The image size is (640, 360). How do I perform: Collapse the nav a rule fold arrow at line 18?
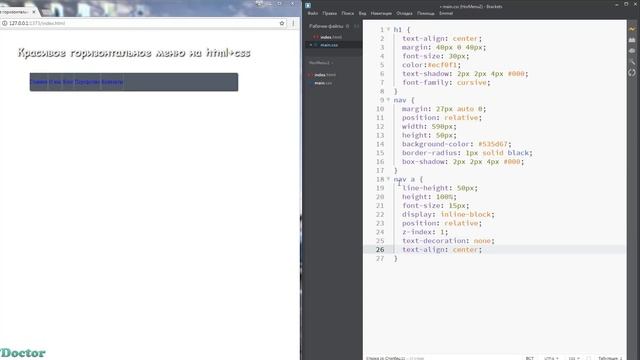click(x=388, y=179)
